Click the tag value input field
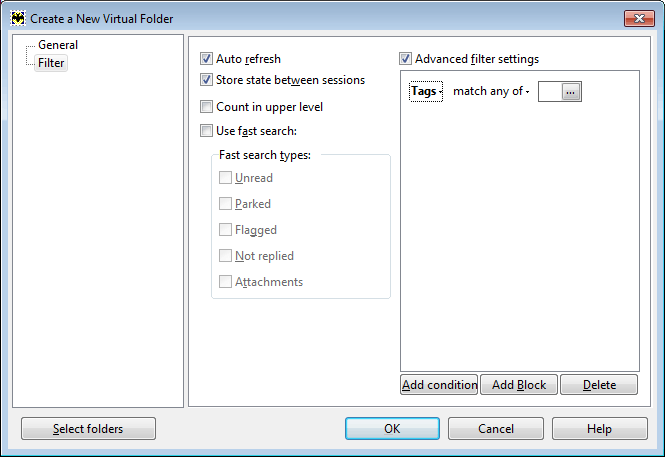This screenshot has height=457, width=665. (550, 92)
